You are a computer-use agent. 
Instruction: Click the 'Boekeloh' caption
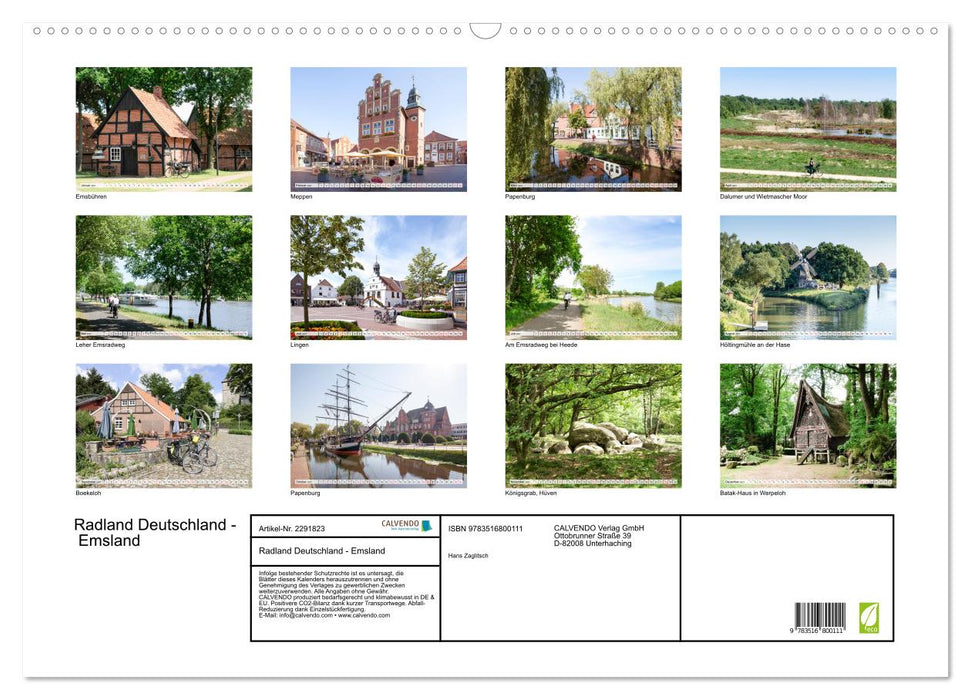pyautogui.click(x=89, y=493)
